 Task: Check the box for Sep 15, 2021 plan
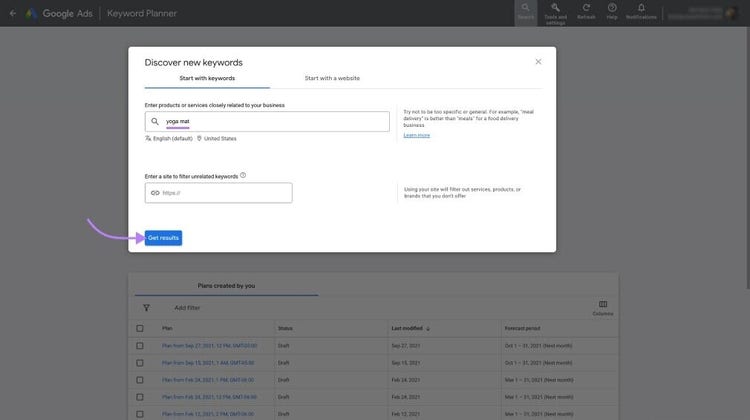pyautogui.click(x=140, y=363)
